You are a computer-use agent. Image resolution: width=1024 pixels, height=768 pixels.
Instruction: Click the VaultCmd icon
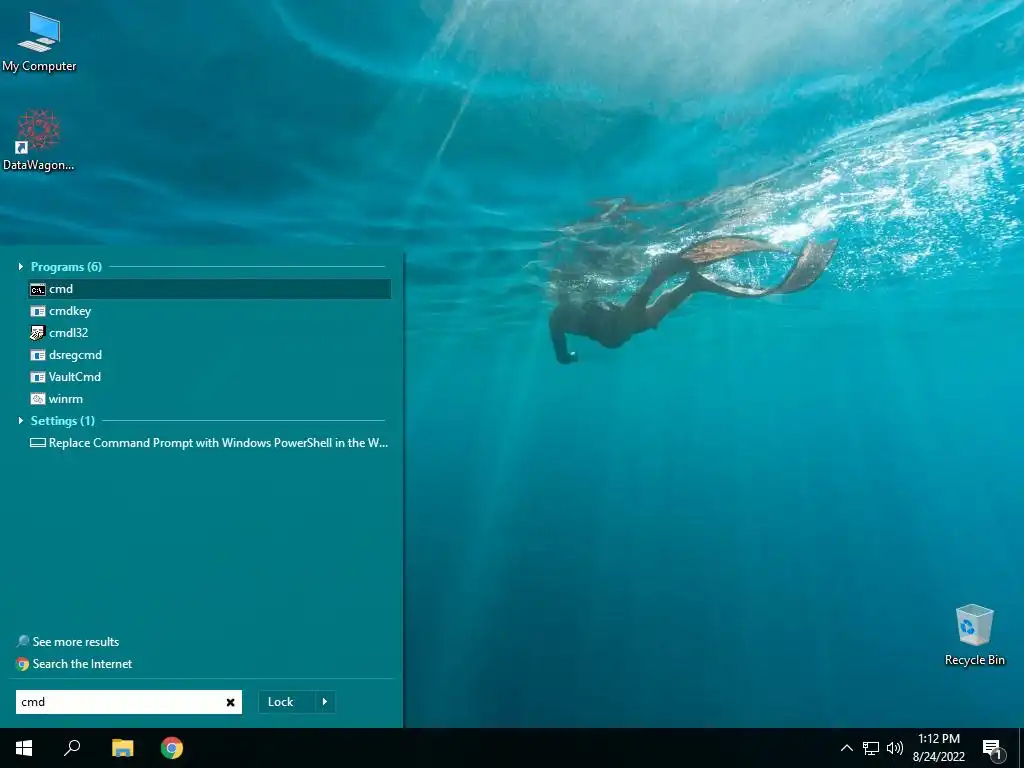pos(38,377)
